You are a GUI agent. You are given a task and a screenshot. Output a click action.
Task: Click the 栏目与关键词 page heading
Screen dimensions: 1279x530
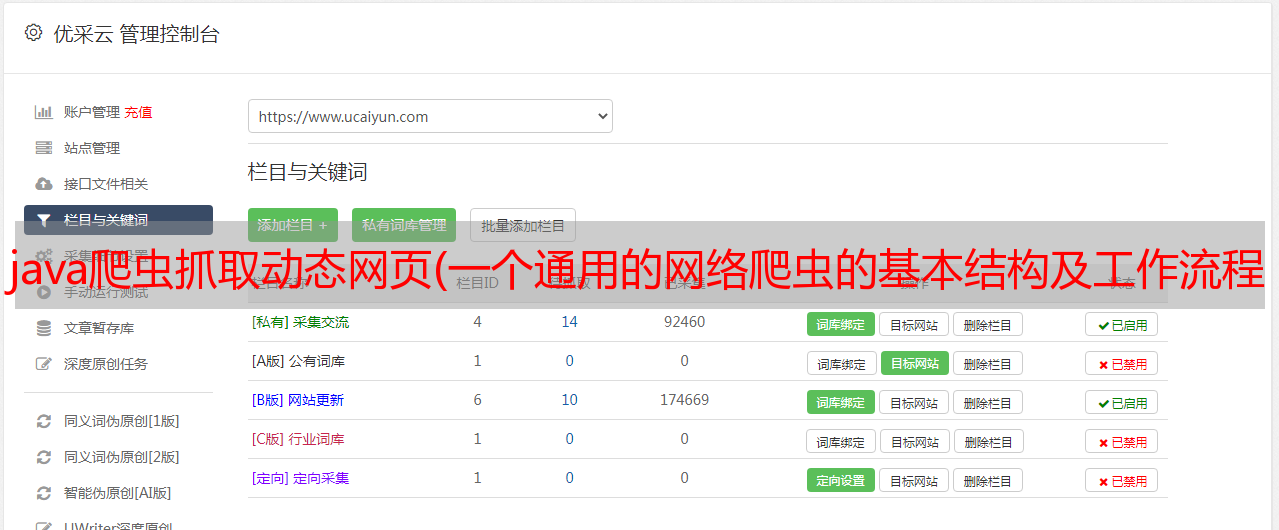[x=308, y=172]
